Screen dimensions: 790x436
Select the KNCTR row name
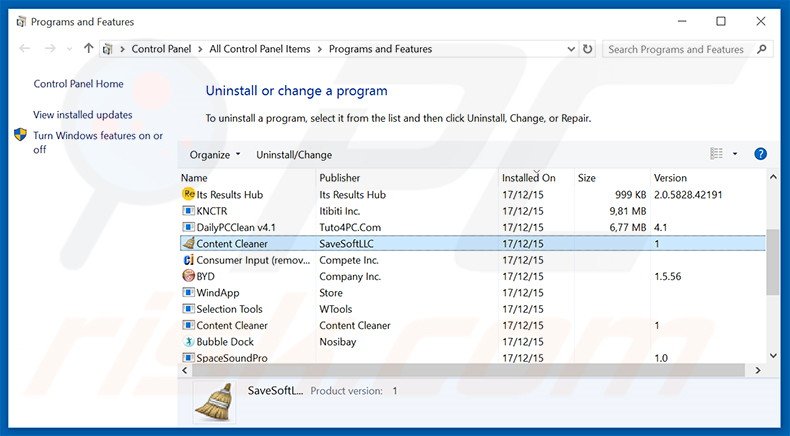coord(212,211)
